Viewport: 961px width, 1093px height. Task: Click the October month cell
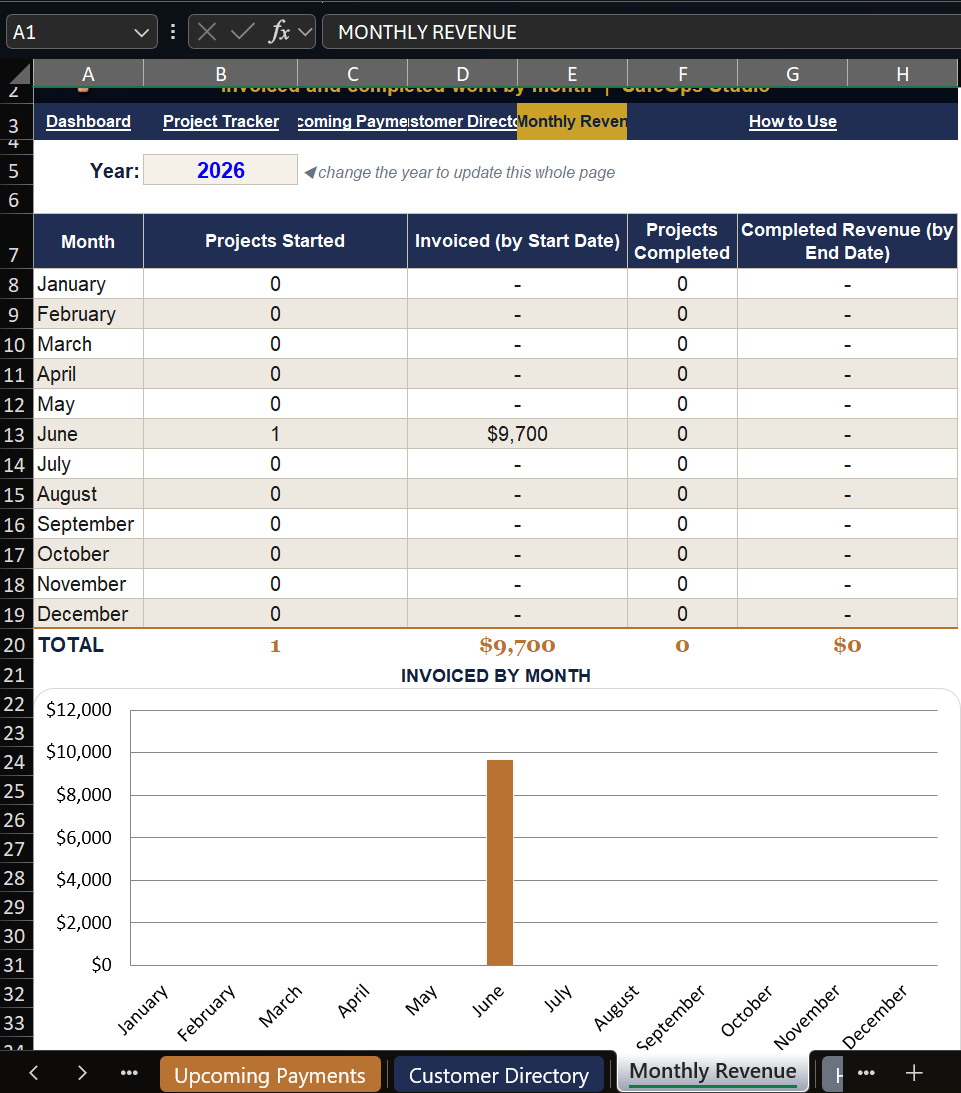coord(89,553)
